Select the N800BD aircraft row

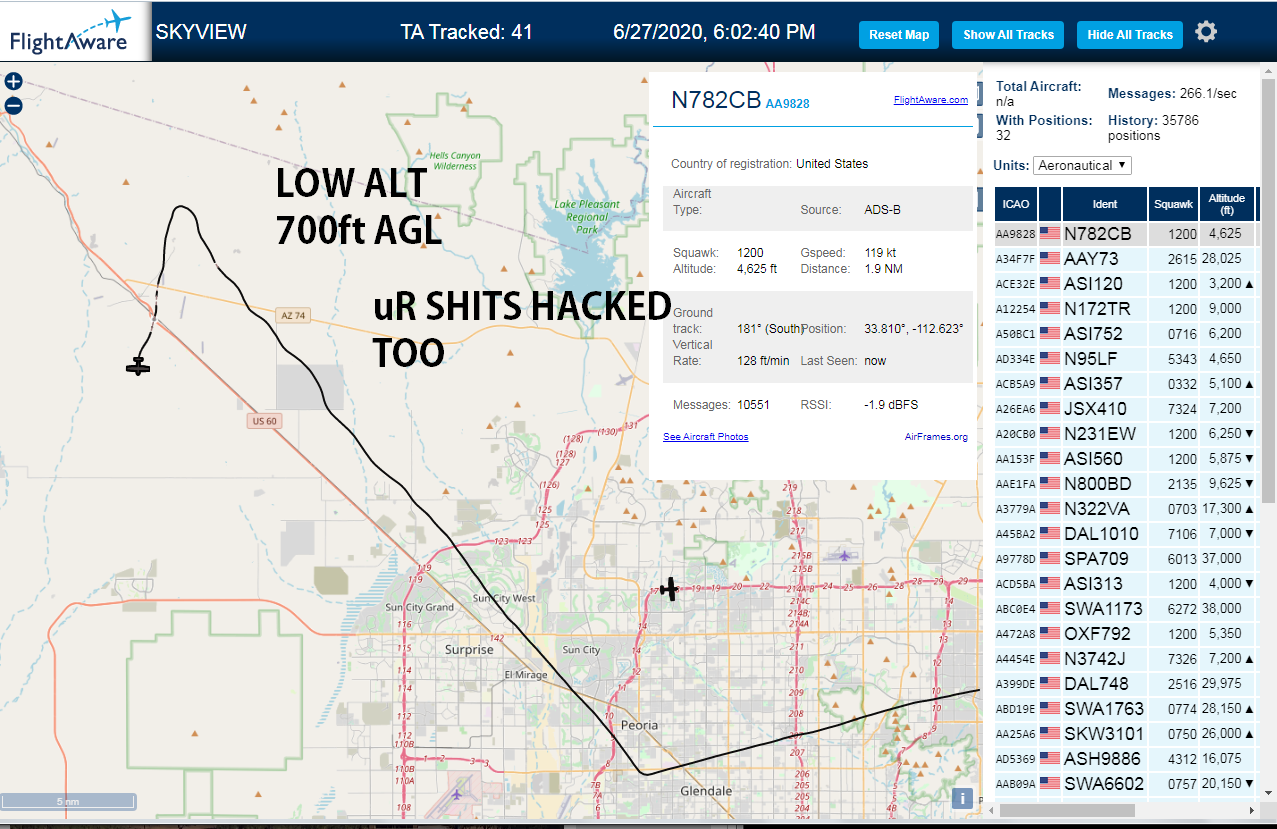(1125, 483)
